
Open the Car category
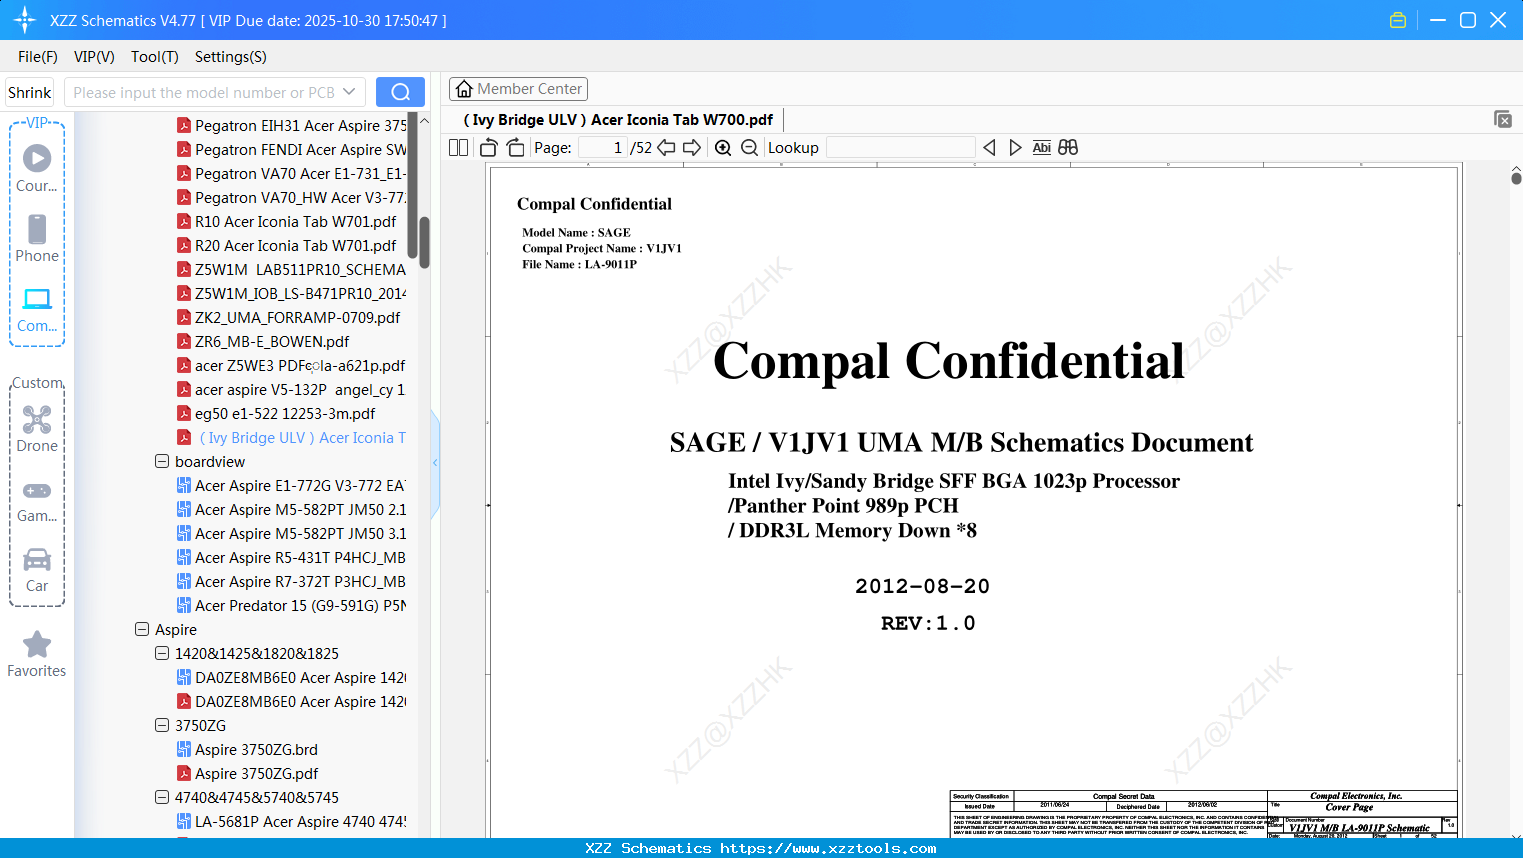37,570
